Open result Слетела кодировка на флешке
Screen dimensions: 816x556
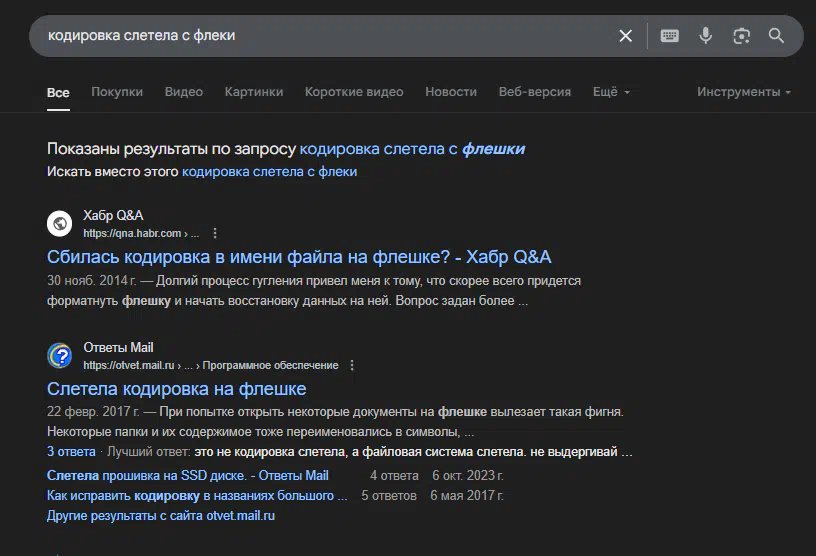coord(176,389)
